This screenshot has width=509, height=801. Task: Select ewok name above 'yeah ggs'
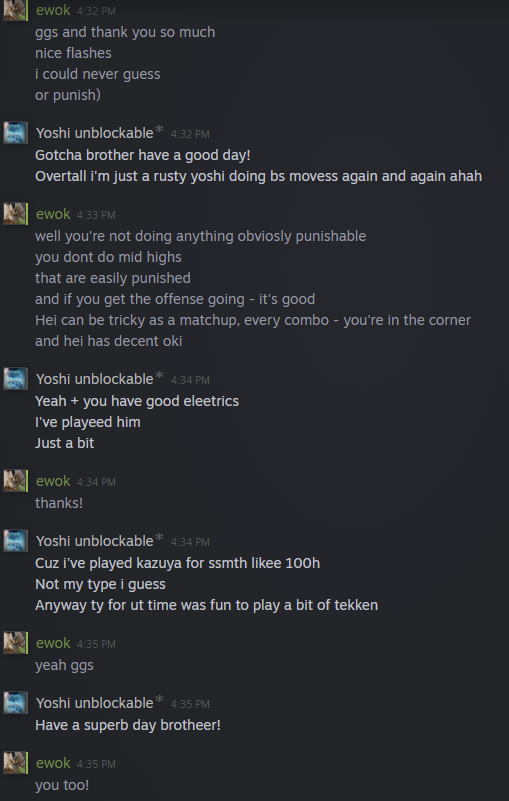coord(53,643)
